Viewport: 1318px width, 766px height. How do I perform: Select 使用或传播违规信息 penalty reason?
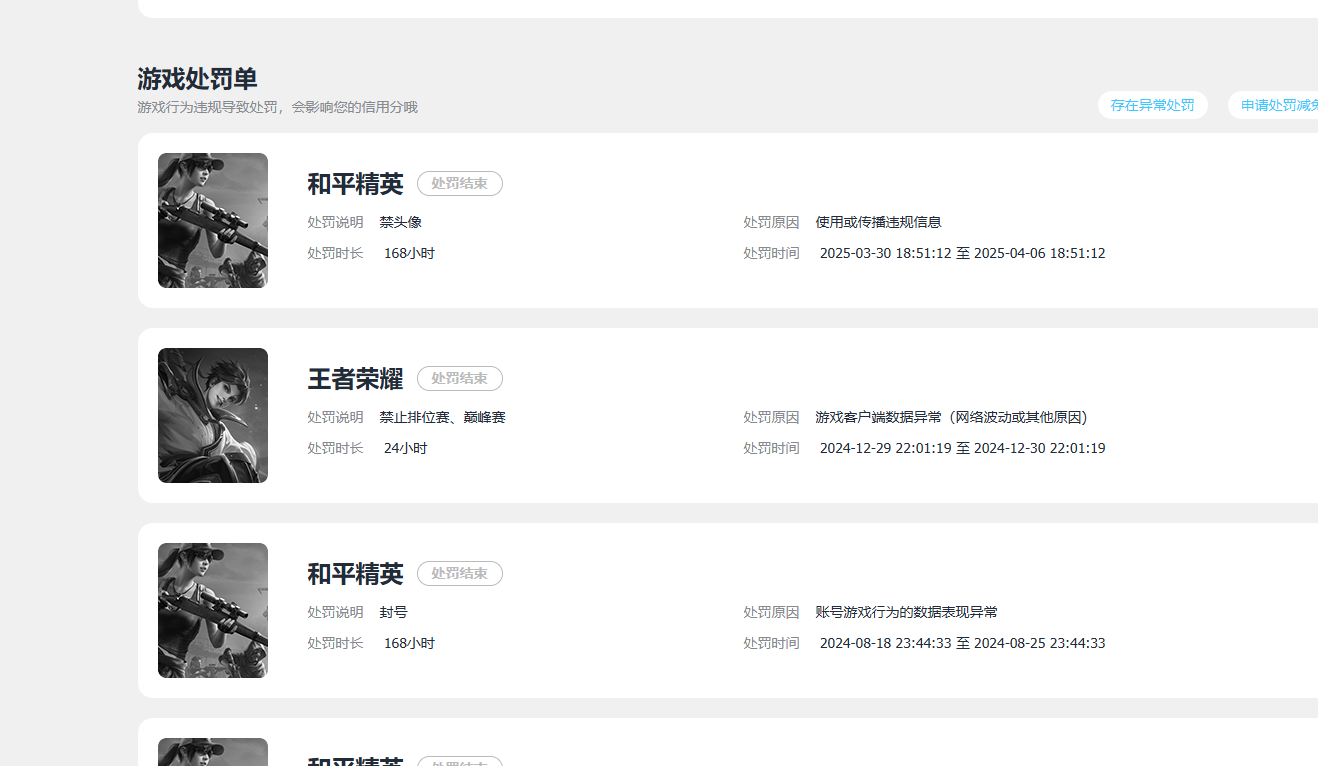point(879,222)
